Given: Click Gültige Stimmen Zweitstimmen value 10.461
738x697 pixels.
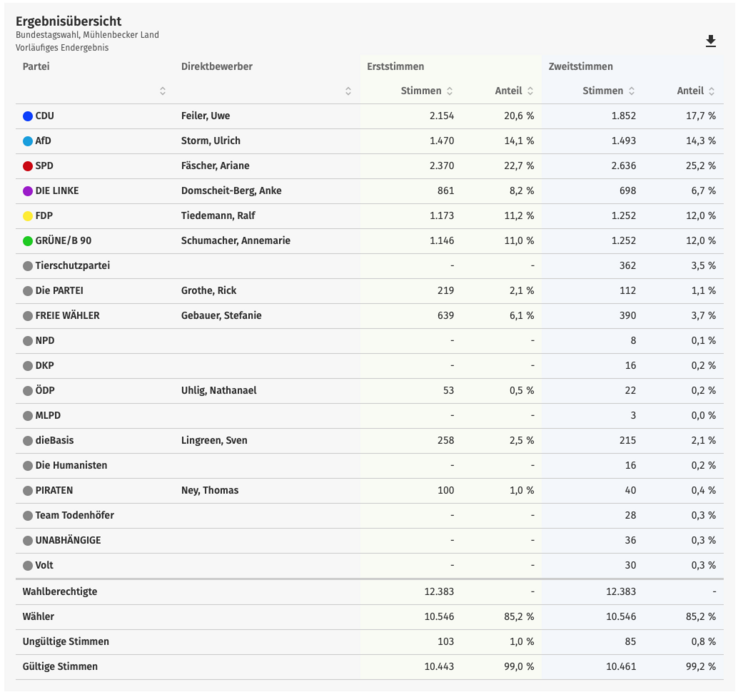Looking at the screenshot, I should pyautogui.click(x=621, y=666).
